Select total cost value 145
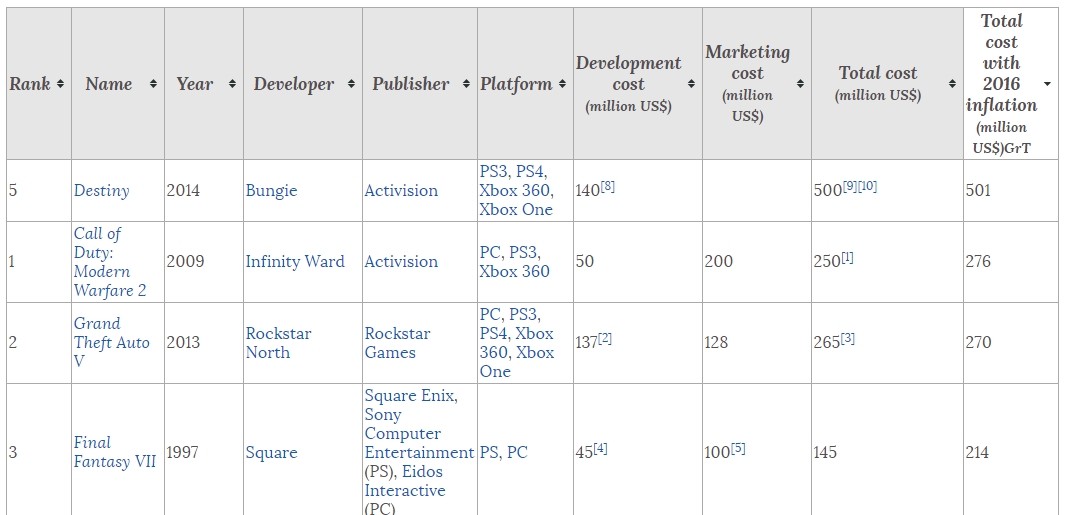The image size is (1067, 515). [825, 452]
